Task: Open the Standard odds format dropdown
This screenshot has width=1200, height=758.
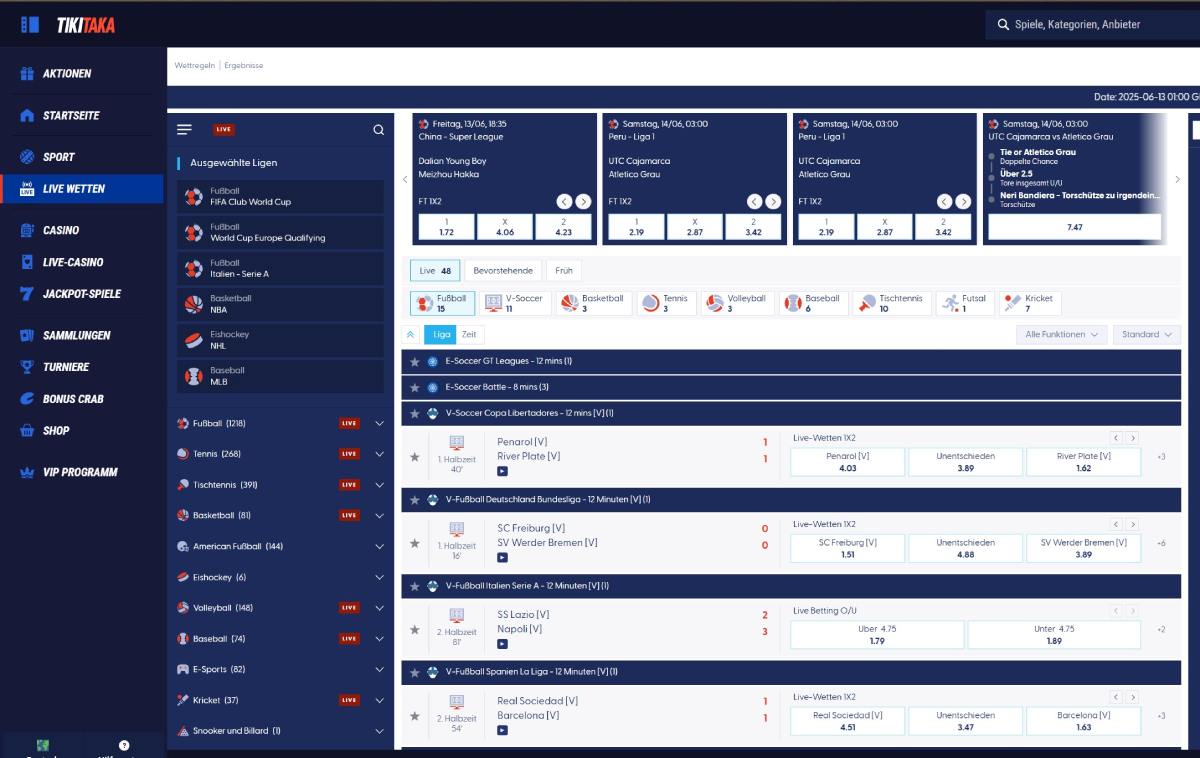Action: click(1146, 335)
